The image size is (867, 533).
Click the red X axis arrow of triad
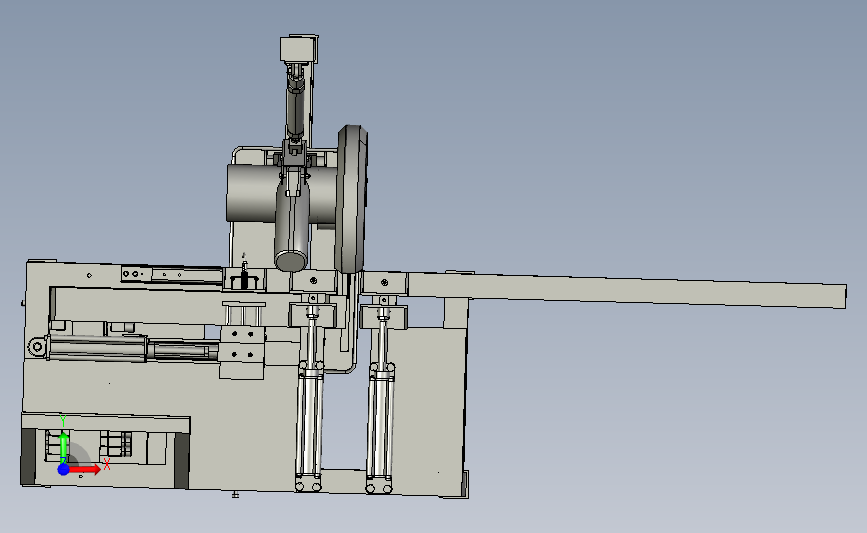tap(85, 469)
